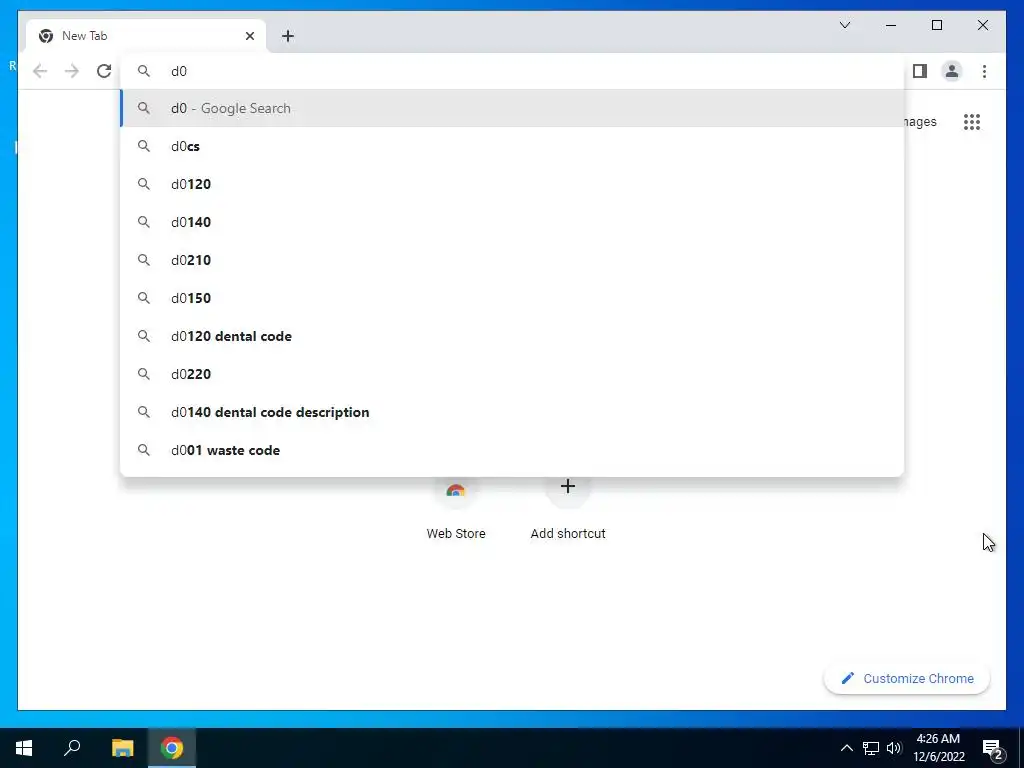Close the New Tab tab
Image resolution: width=1024 pixels, height=768 pixels.
pos(249,36)
